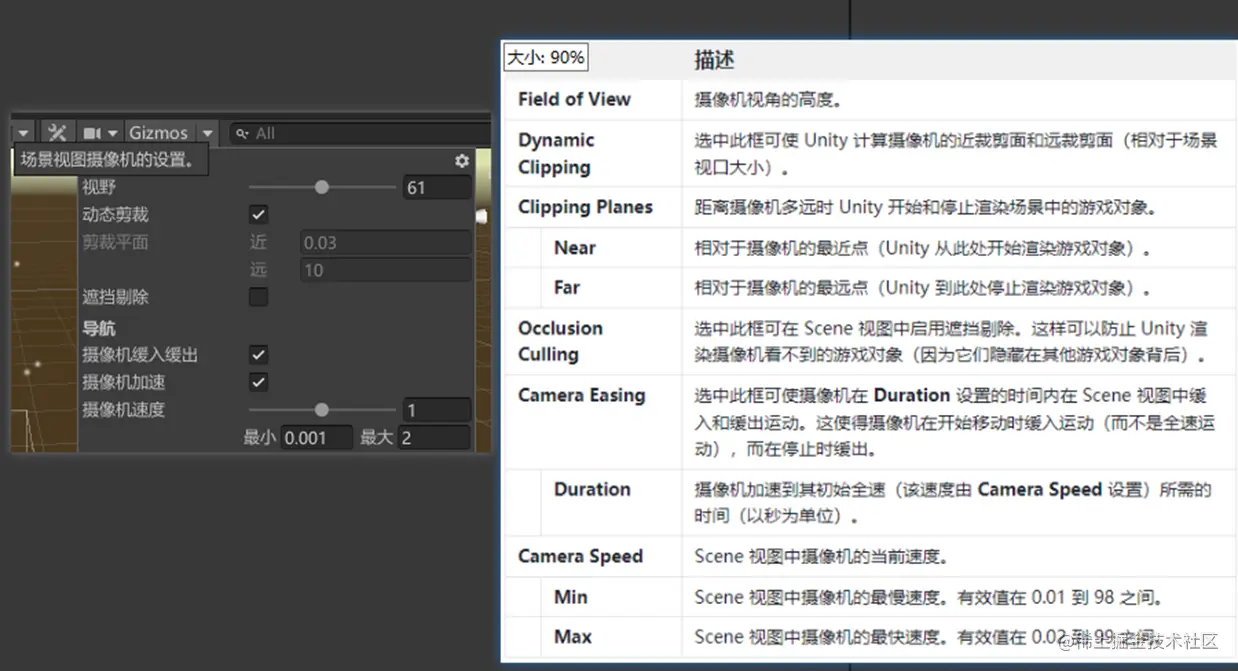Open the scene tools (wrench) menu

pos(56,133)
